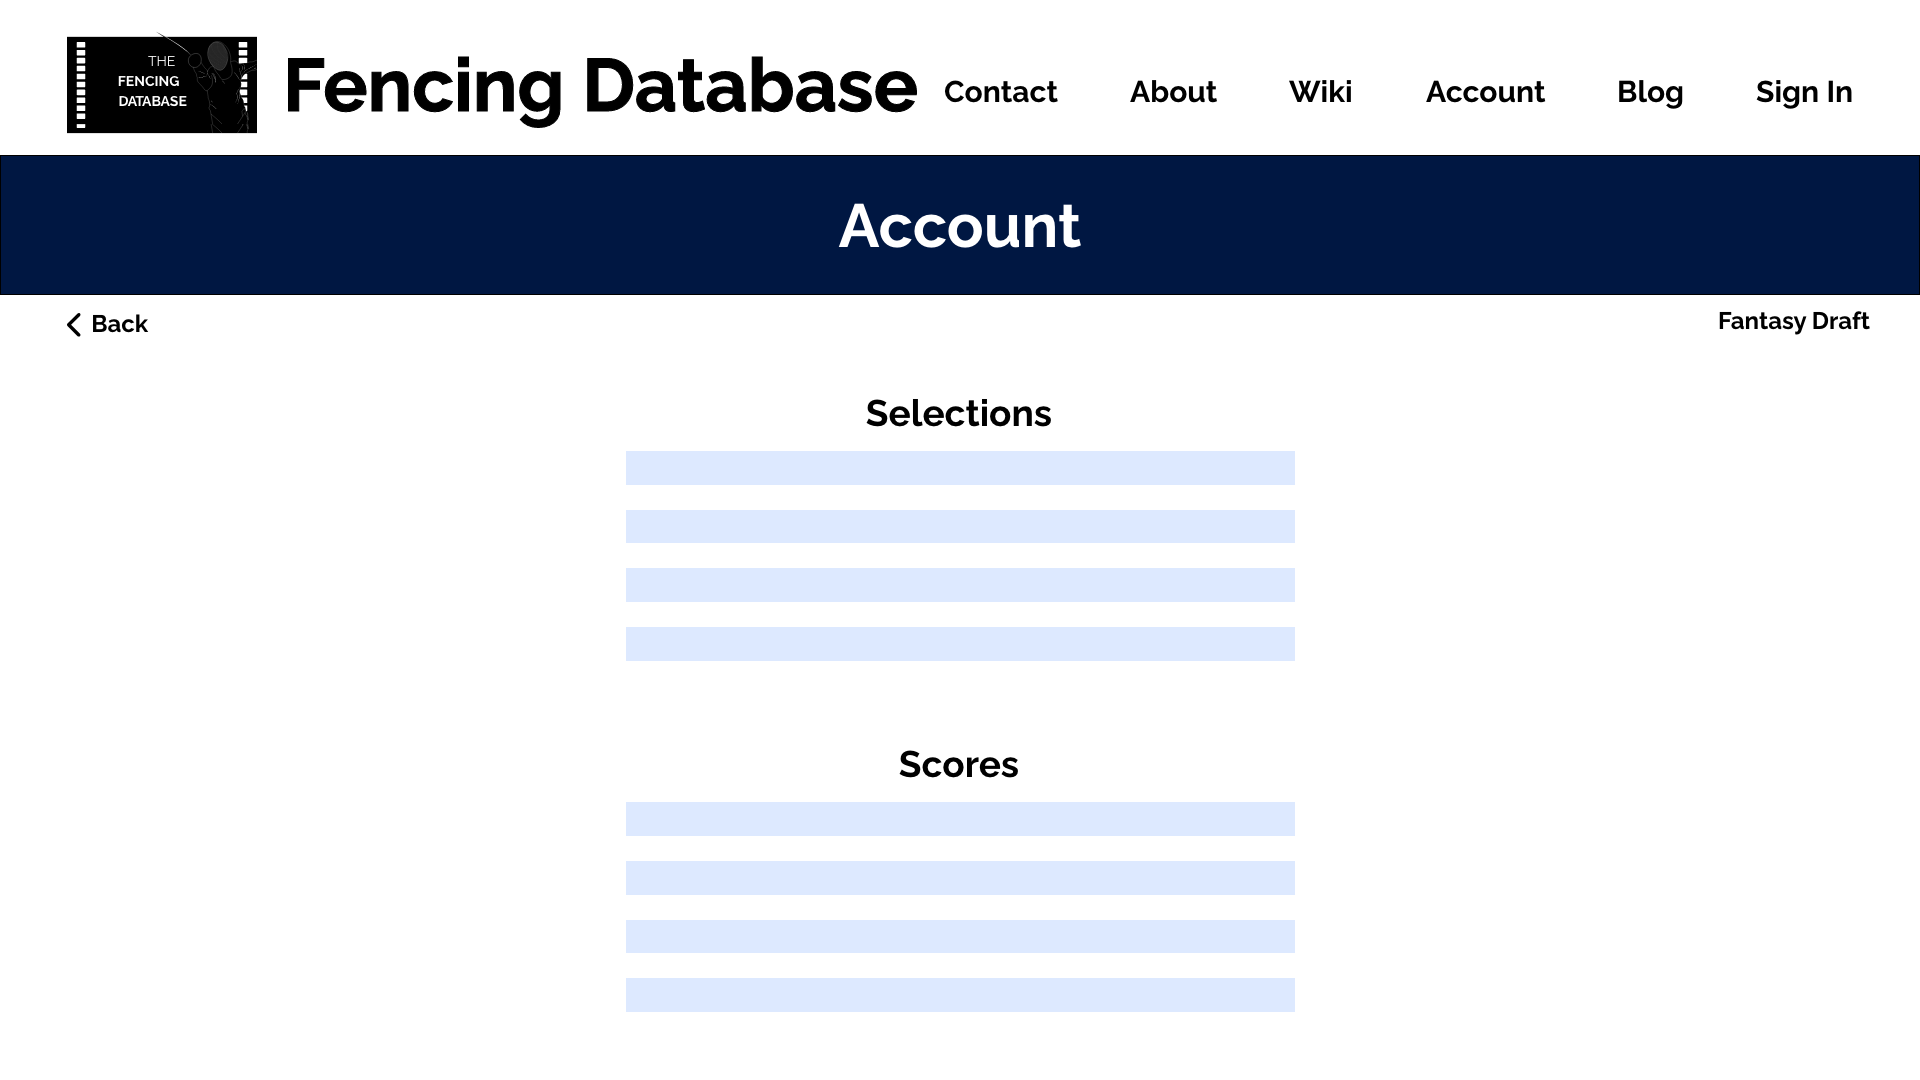Select Account in the top navigation
Viewport: 1920px width, 1080px height.
pos(1484,92)
